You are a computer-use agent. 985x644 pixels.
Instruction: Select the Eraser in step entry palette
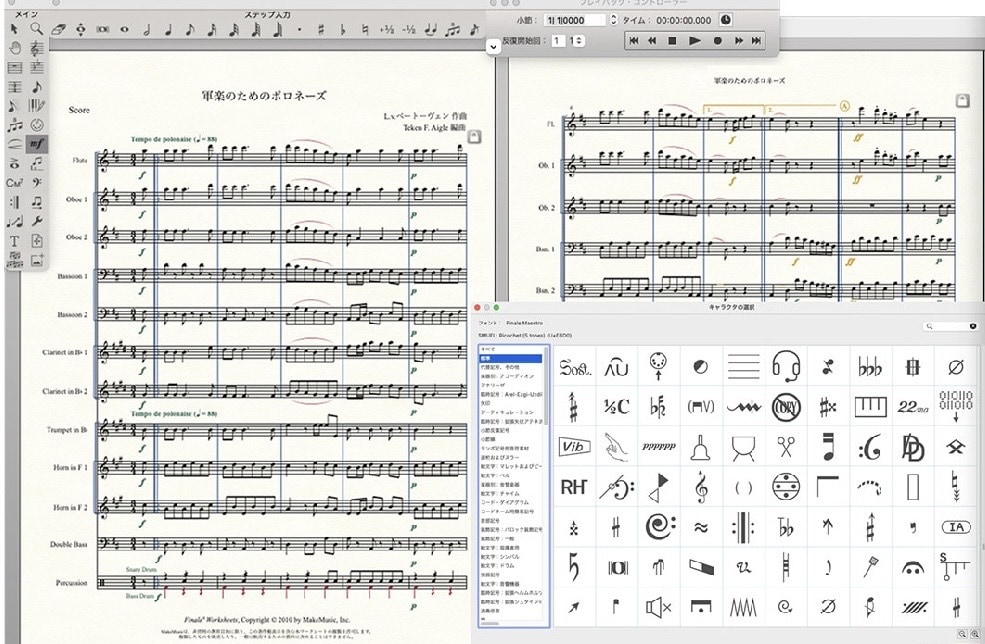[58, 29]
